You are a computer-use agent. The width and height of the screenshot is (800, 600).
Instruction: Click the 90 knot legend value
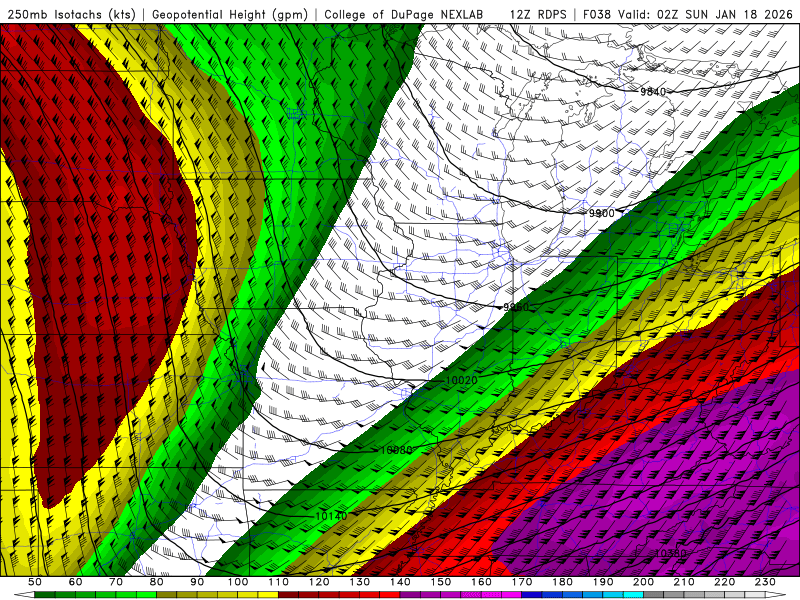click(x=197, y=582)
